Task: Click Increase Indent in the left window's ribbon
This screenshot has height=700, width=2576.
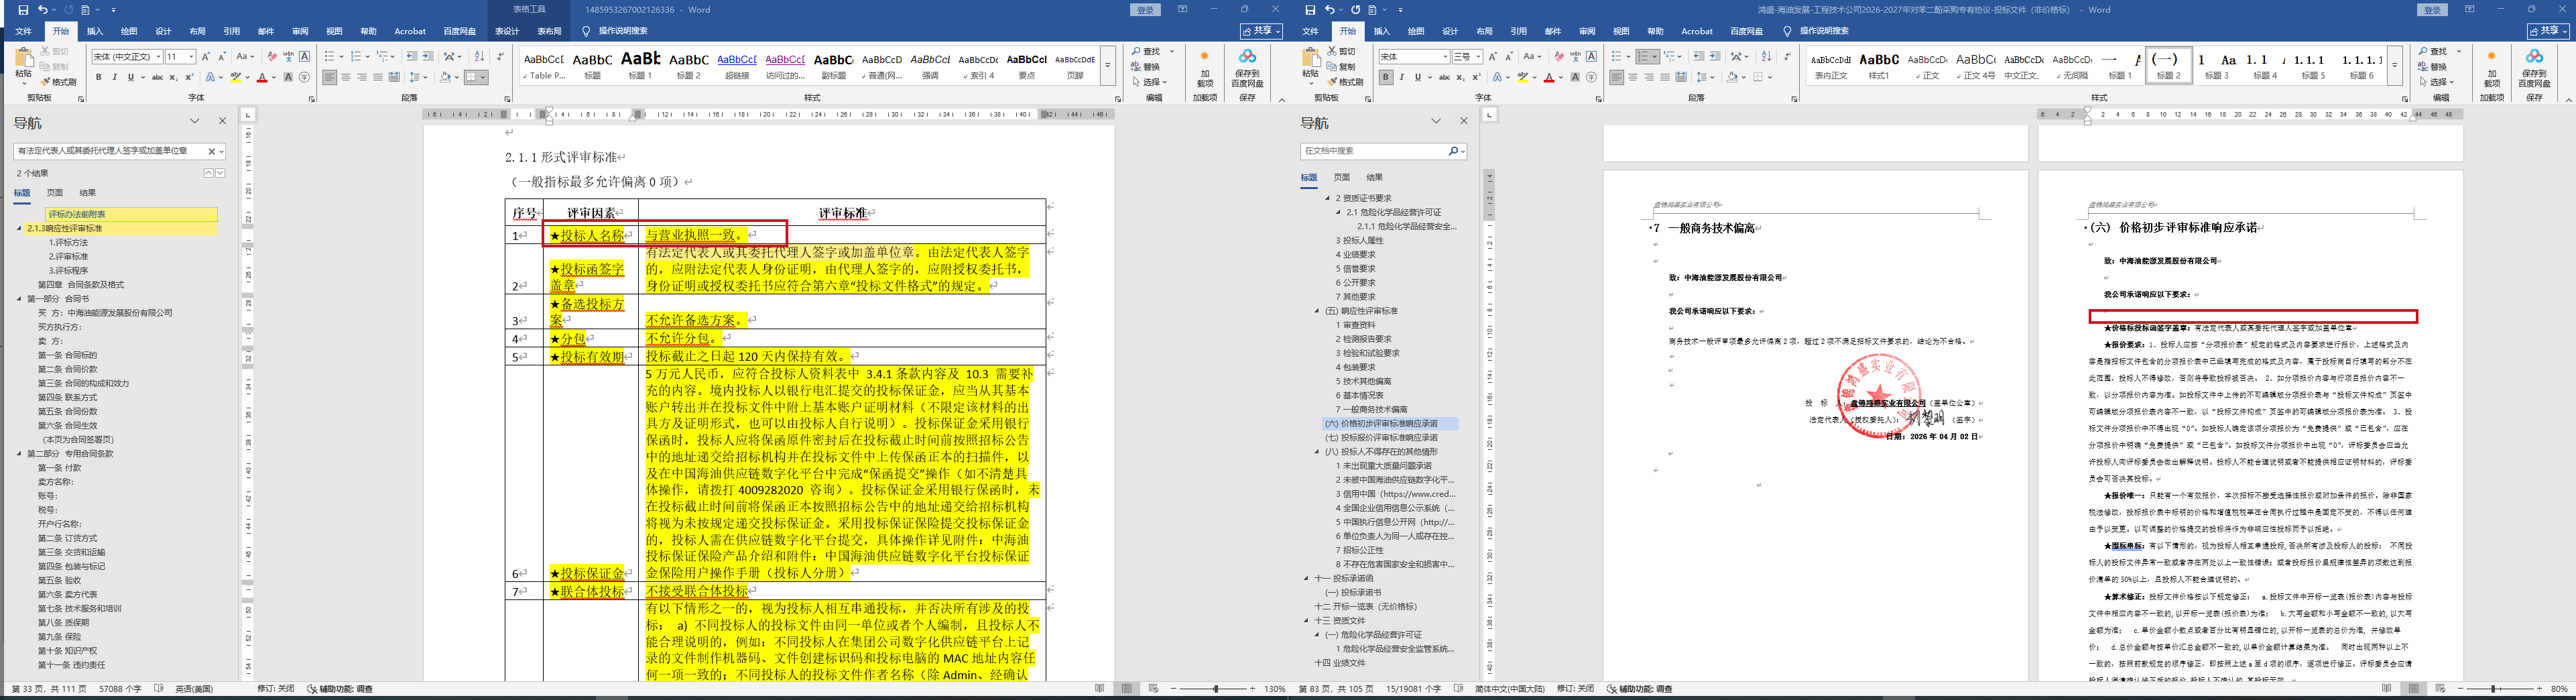Action: 428,57
